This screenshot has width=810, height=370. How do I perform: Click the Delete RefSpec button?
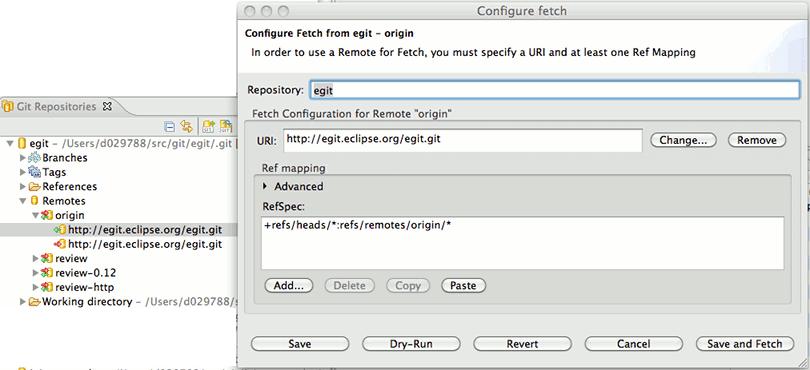[350, 285]
